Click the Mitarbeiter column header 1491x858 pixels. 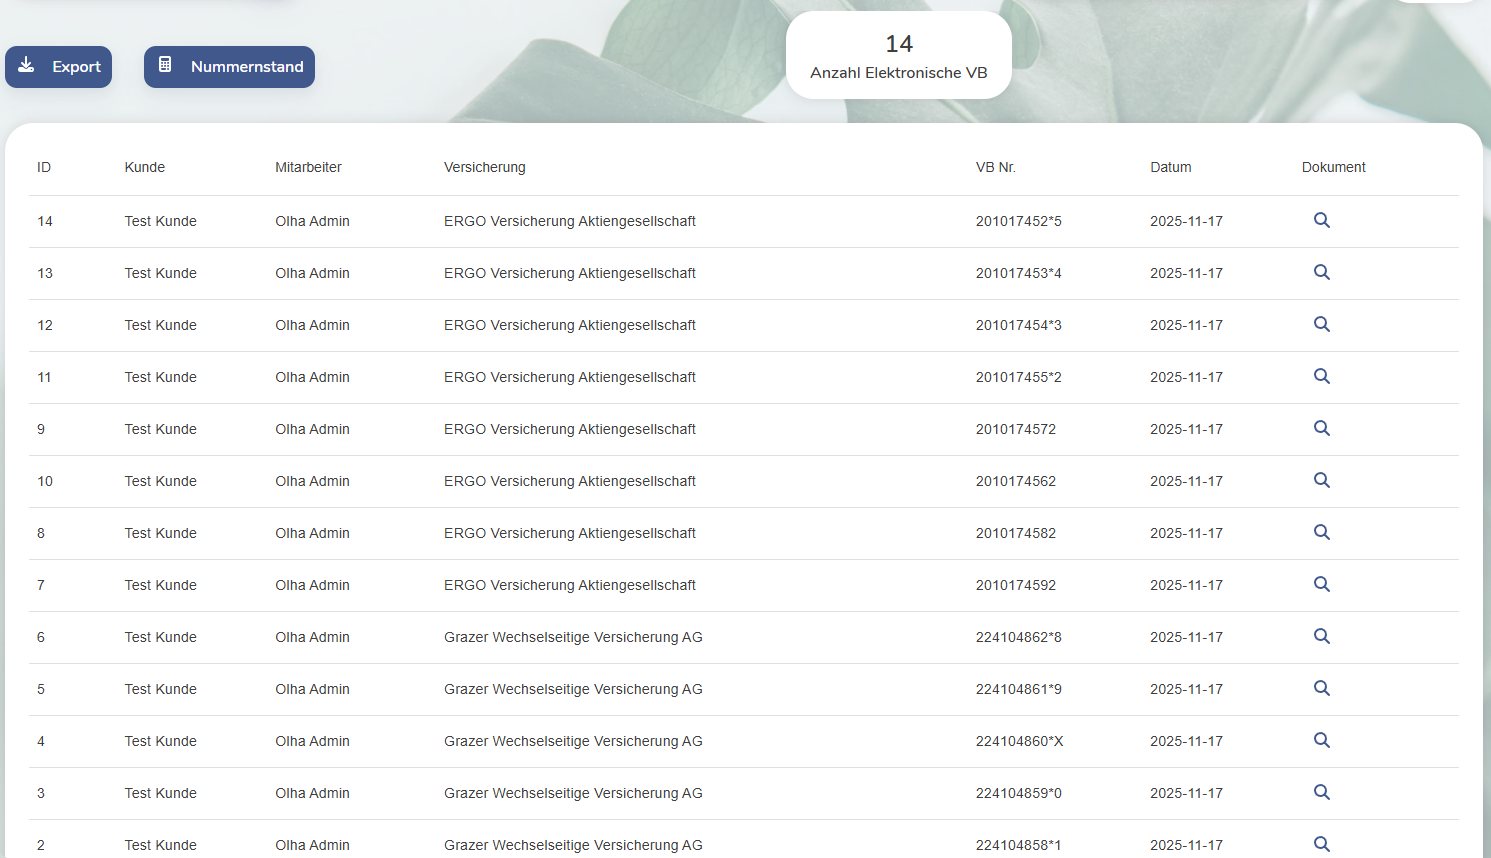[x=308, y=167]
